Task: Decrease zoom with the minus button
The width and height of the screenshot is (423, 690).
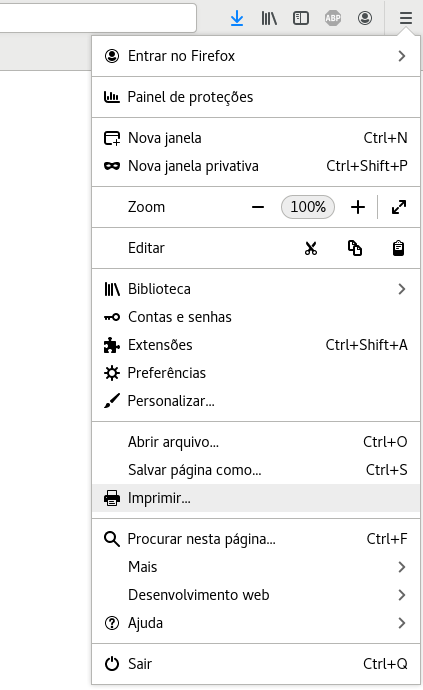Action: click(258, 207)
